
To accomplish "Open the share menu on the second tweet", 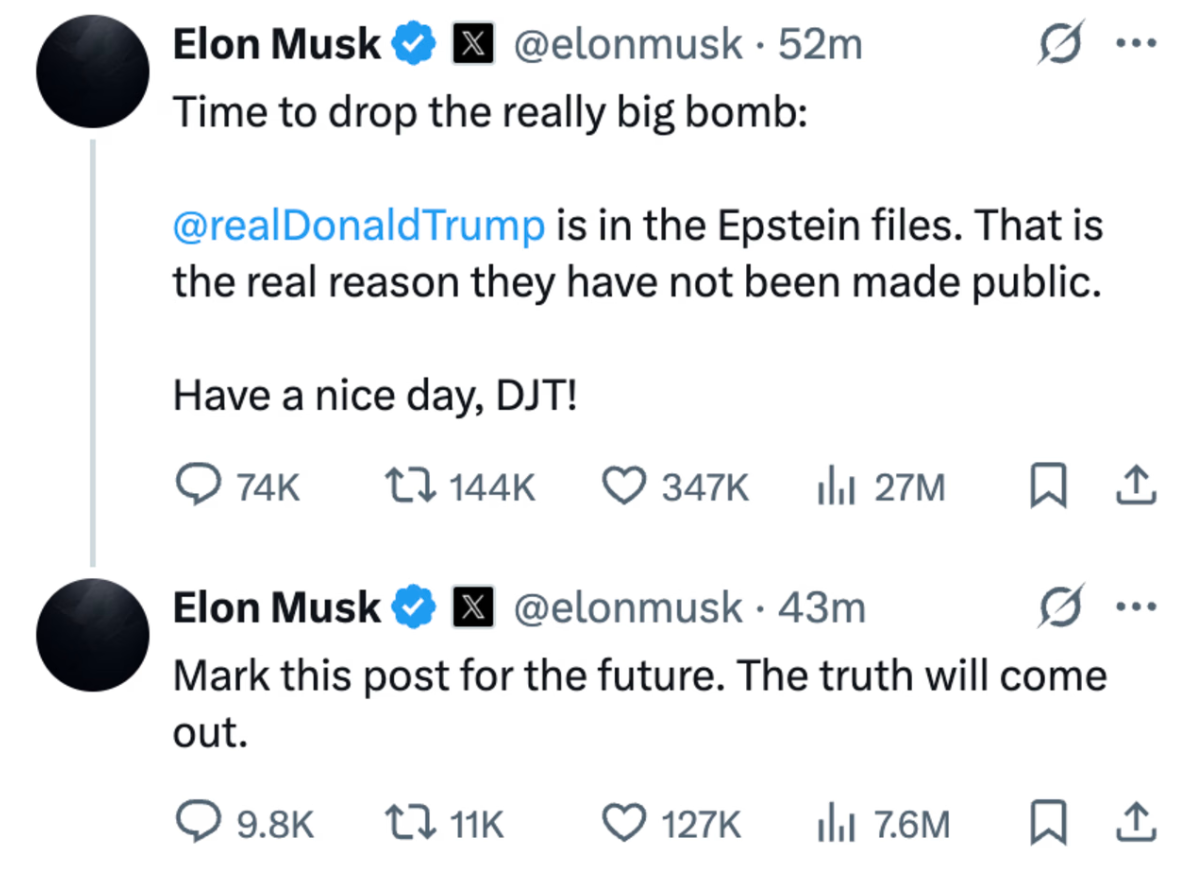I will [x=1136, y=823].
